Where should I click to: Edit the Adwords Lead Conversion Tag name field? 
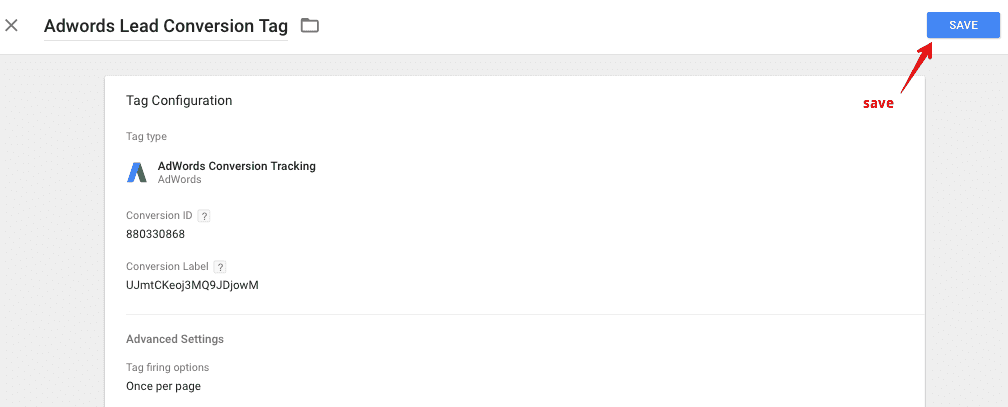tap(165, 26)
